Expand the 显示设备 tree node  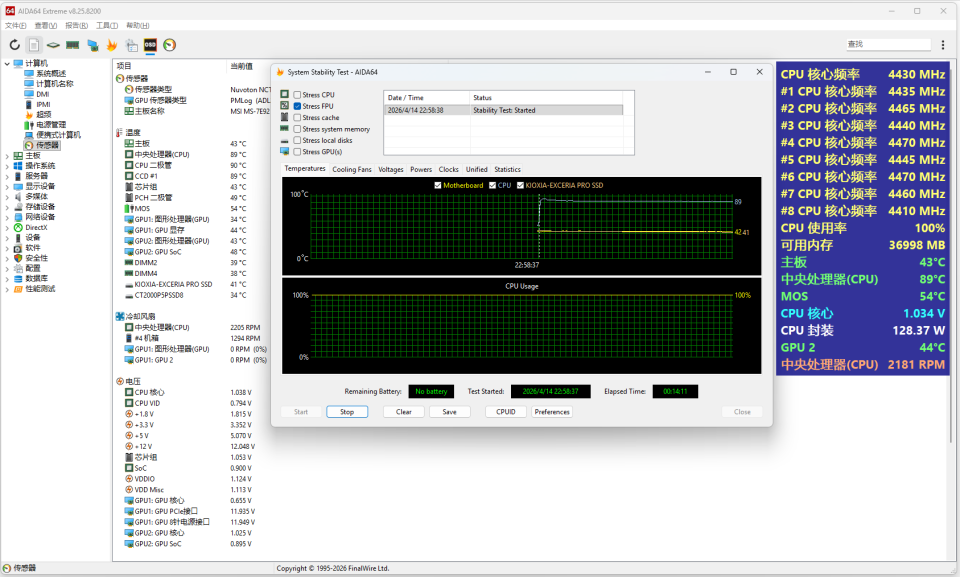pos(7,186)
